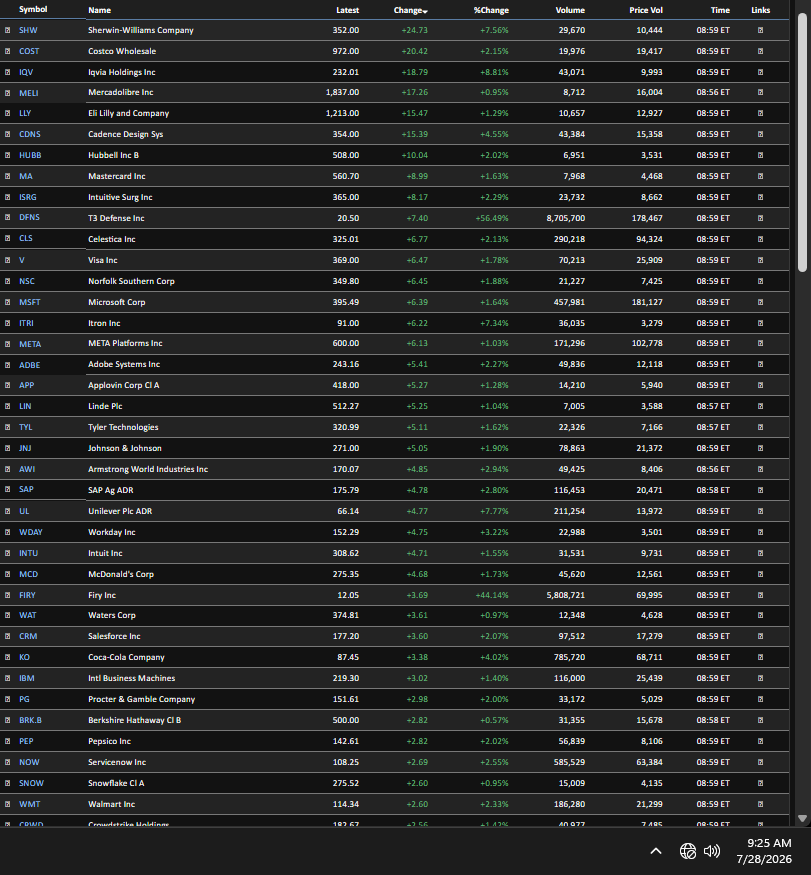
Task: Expand the DFNS row details
Action: 7,218
